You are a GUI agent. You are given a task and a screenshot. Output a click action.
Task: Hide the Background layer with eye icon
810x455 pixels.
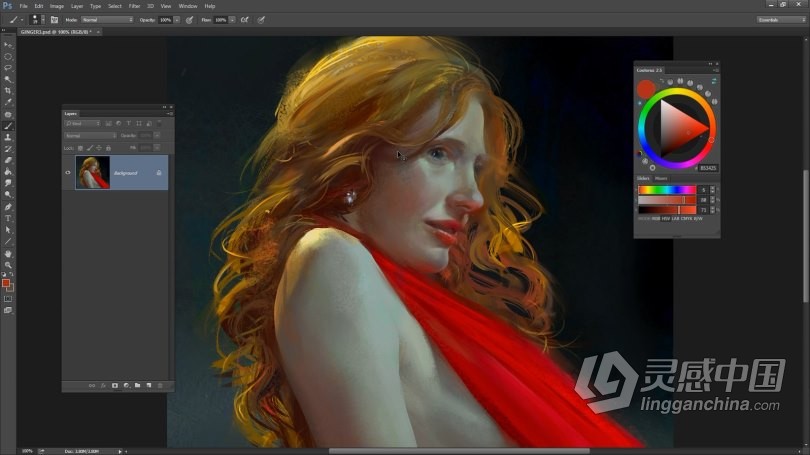coord(68,172)
